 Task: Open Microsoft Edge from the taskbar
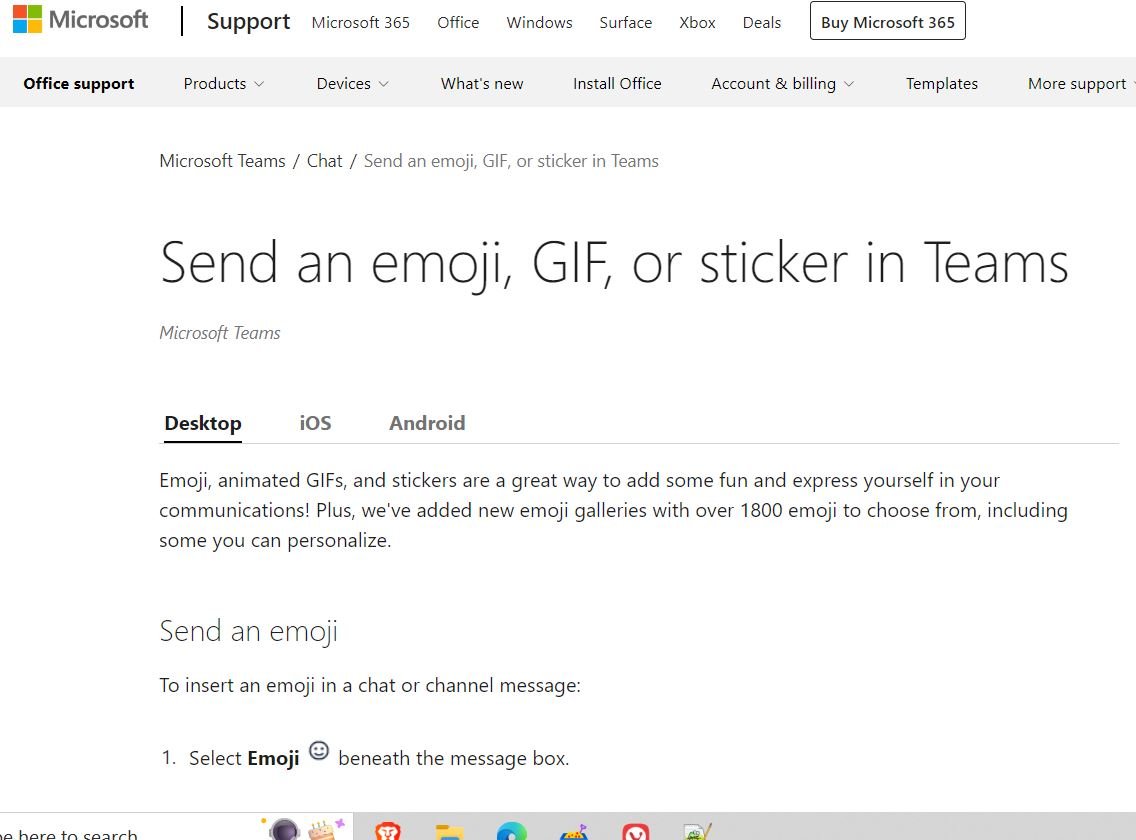pyautogui.click(x=511, y=831)
